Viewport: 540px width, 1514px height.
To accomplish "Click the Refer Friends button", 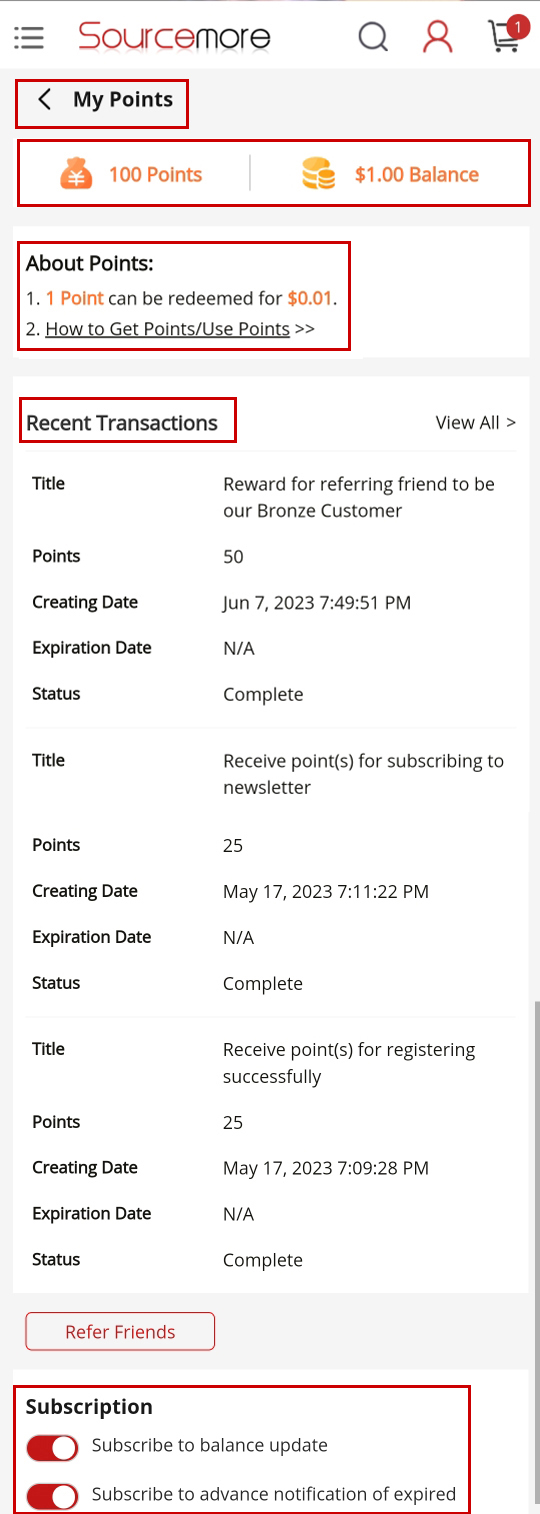I will [120, 1331].
